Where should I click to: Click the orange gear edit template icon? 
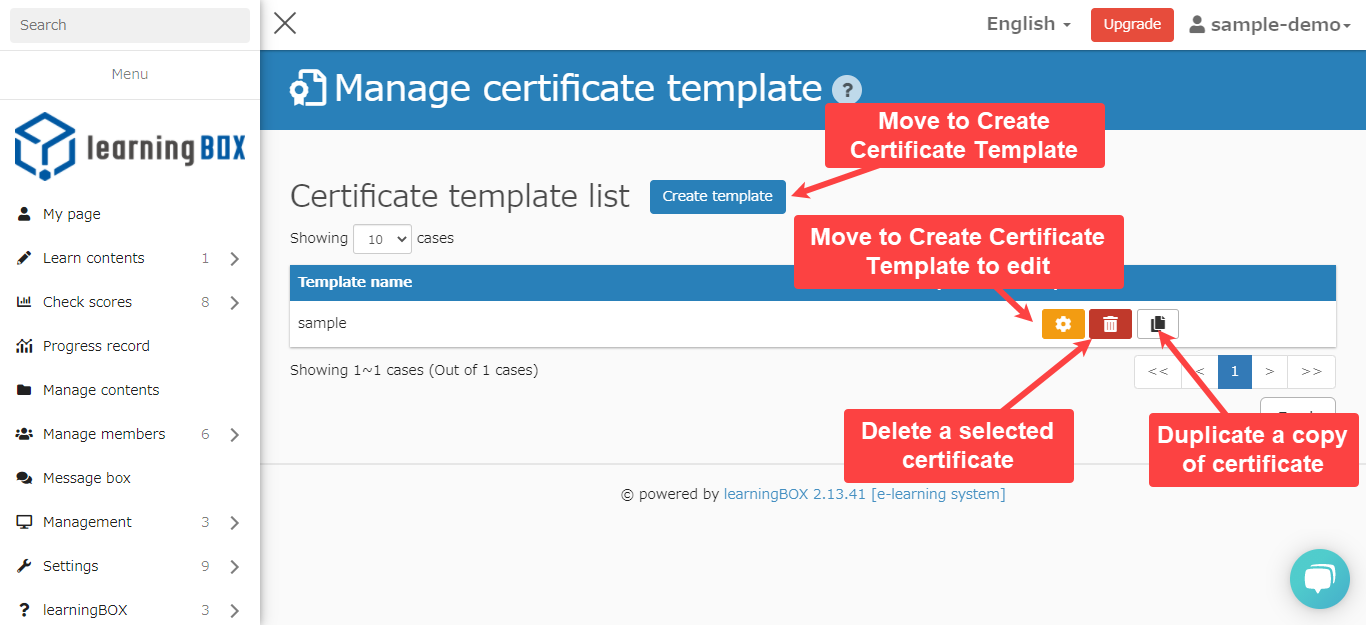(x=1063, y=324)
